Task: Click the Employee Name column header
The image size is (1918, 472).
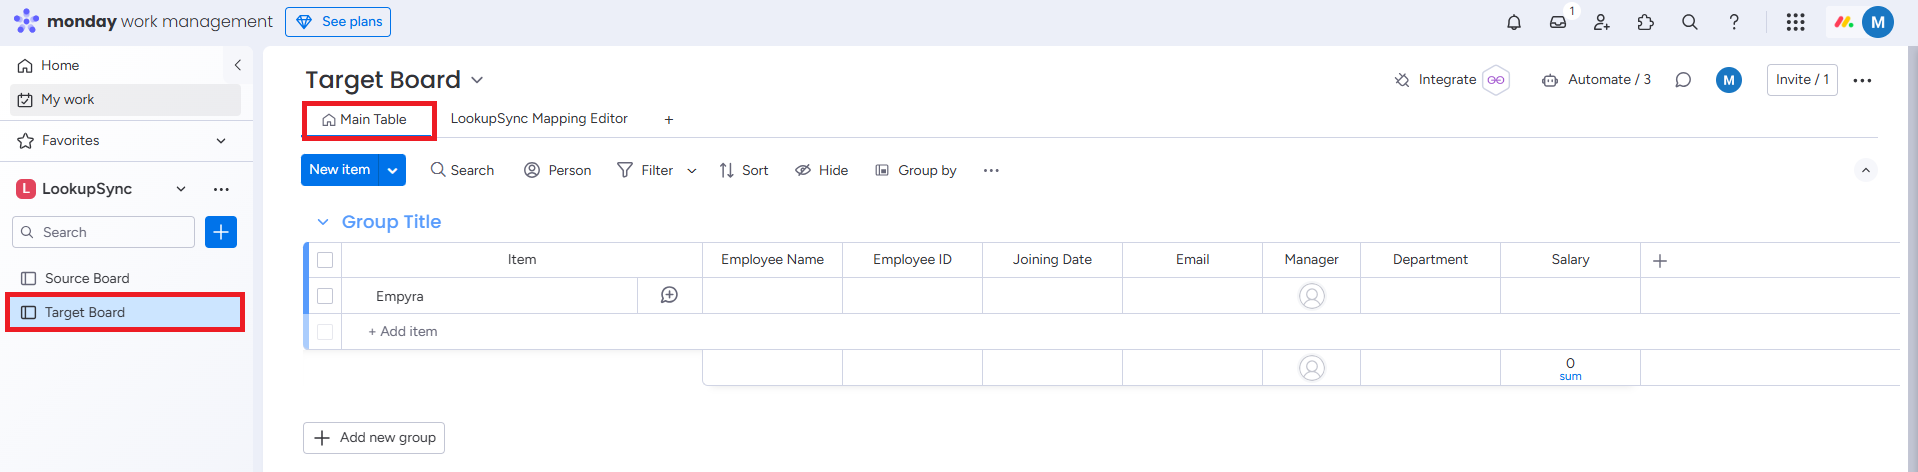Action: tap(772, 260)
